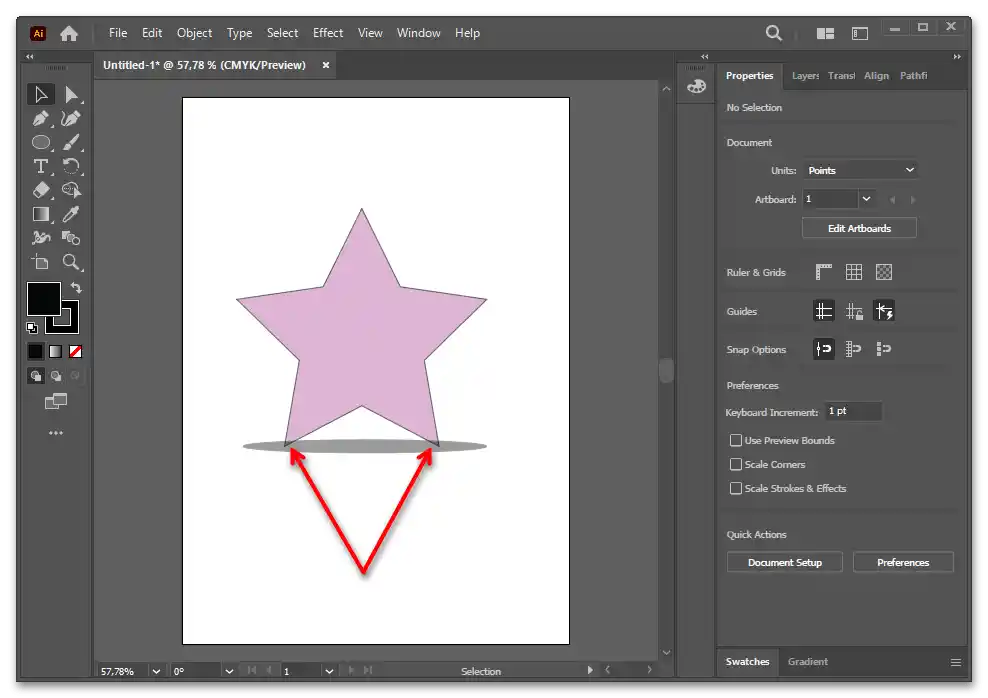Click the Lock Guides icon

click(x=854, y=312)
